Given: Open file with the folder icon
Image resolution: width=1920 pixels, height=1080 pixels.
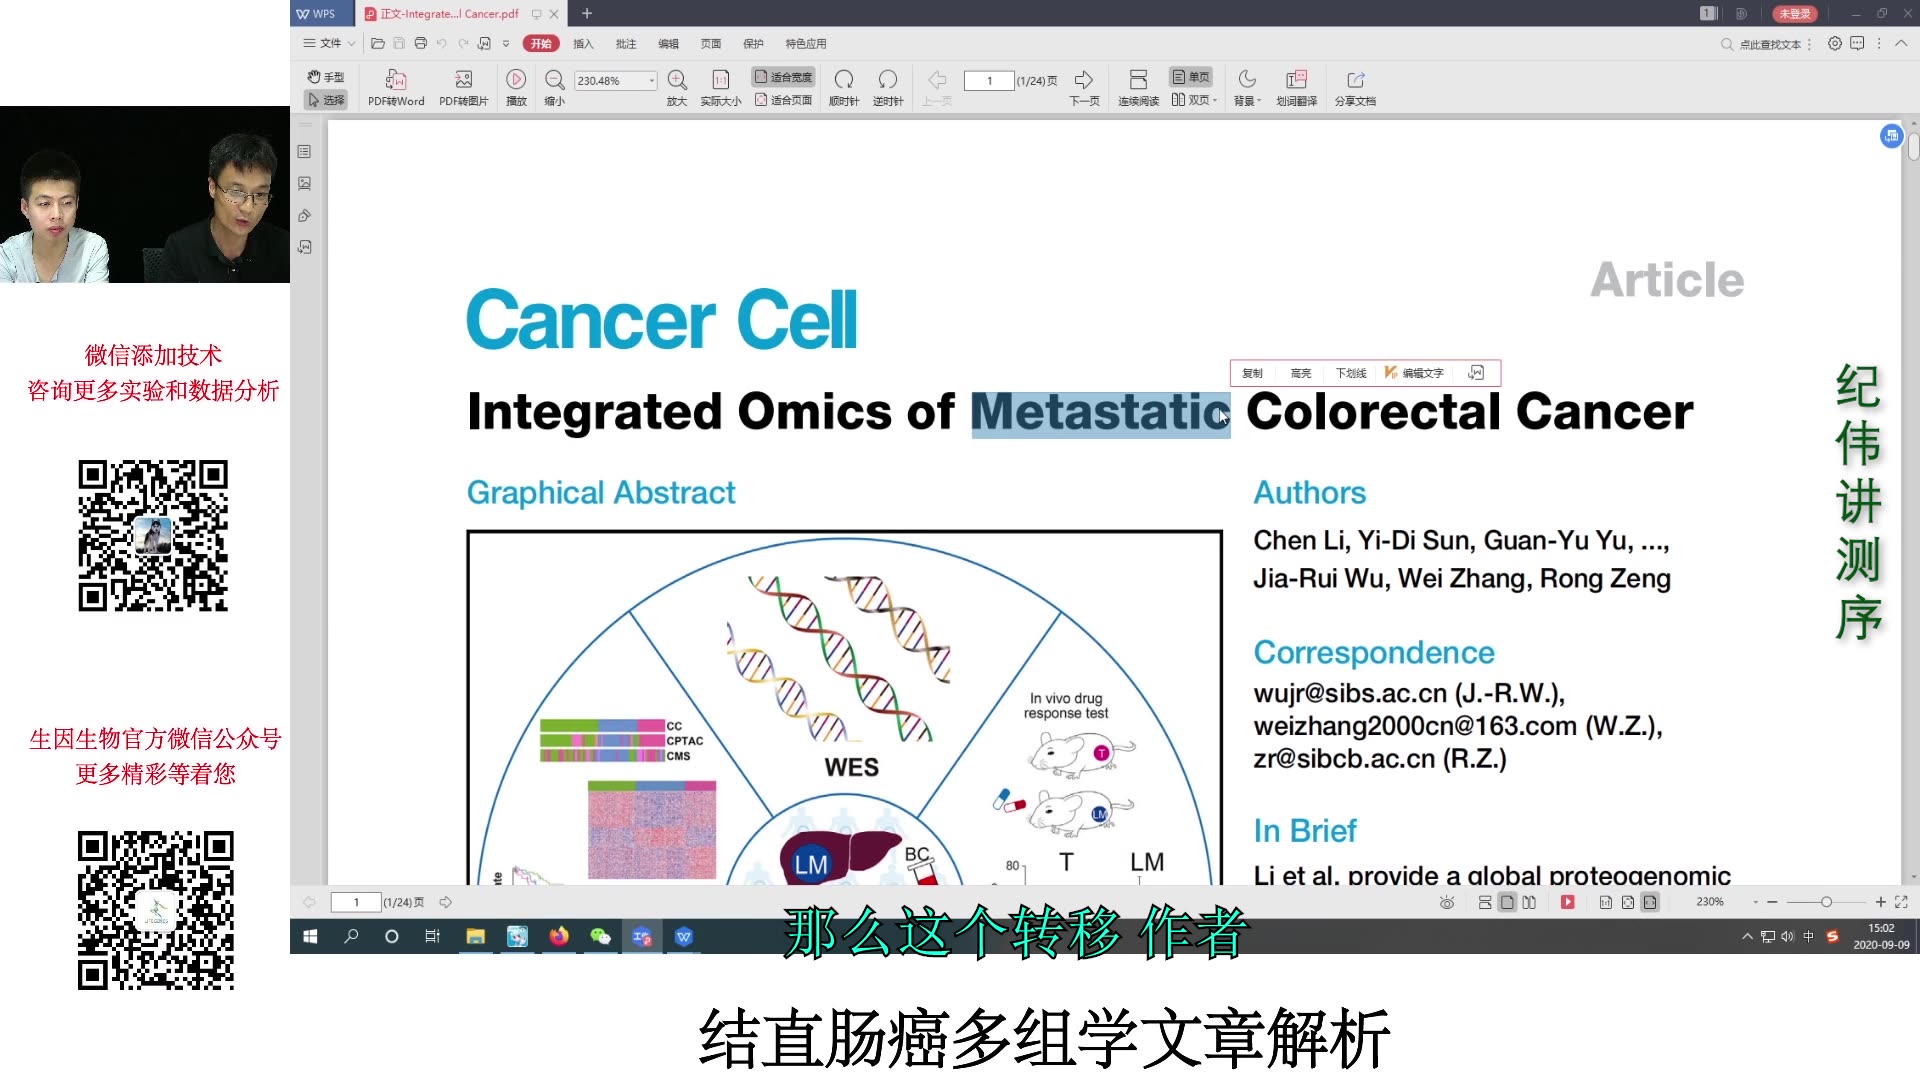Looking at the screenshot, I should click(x=377, y=43).
